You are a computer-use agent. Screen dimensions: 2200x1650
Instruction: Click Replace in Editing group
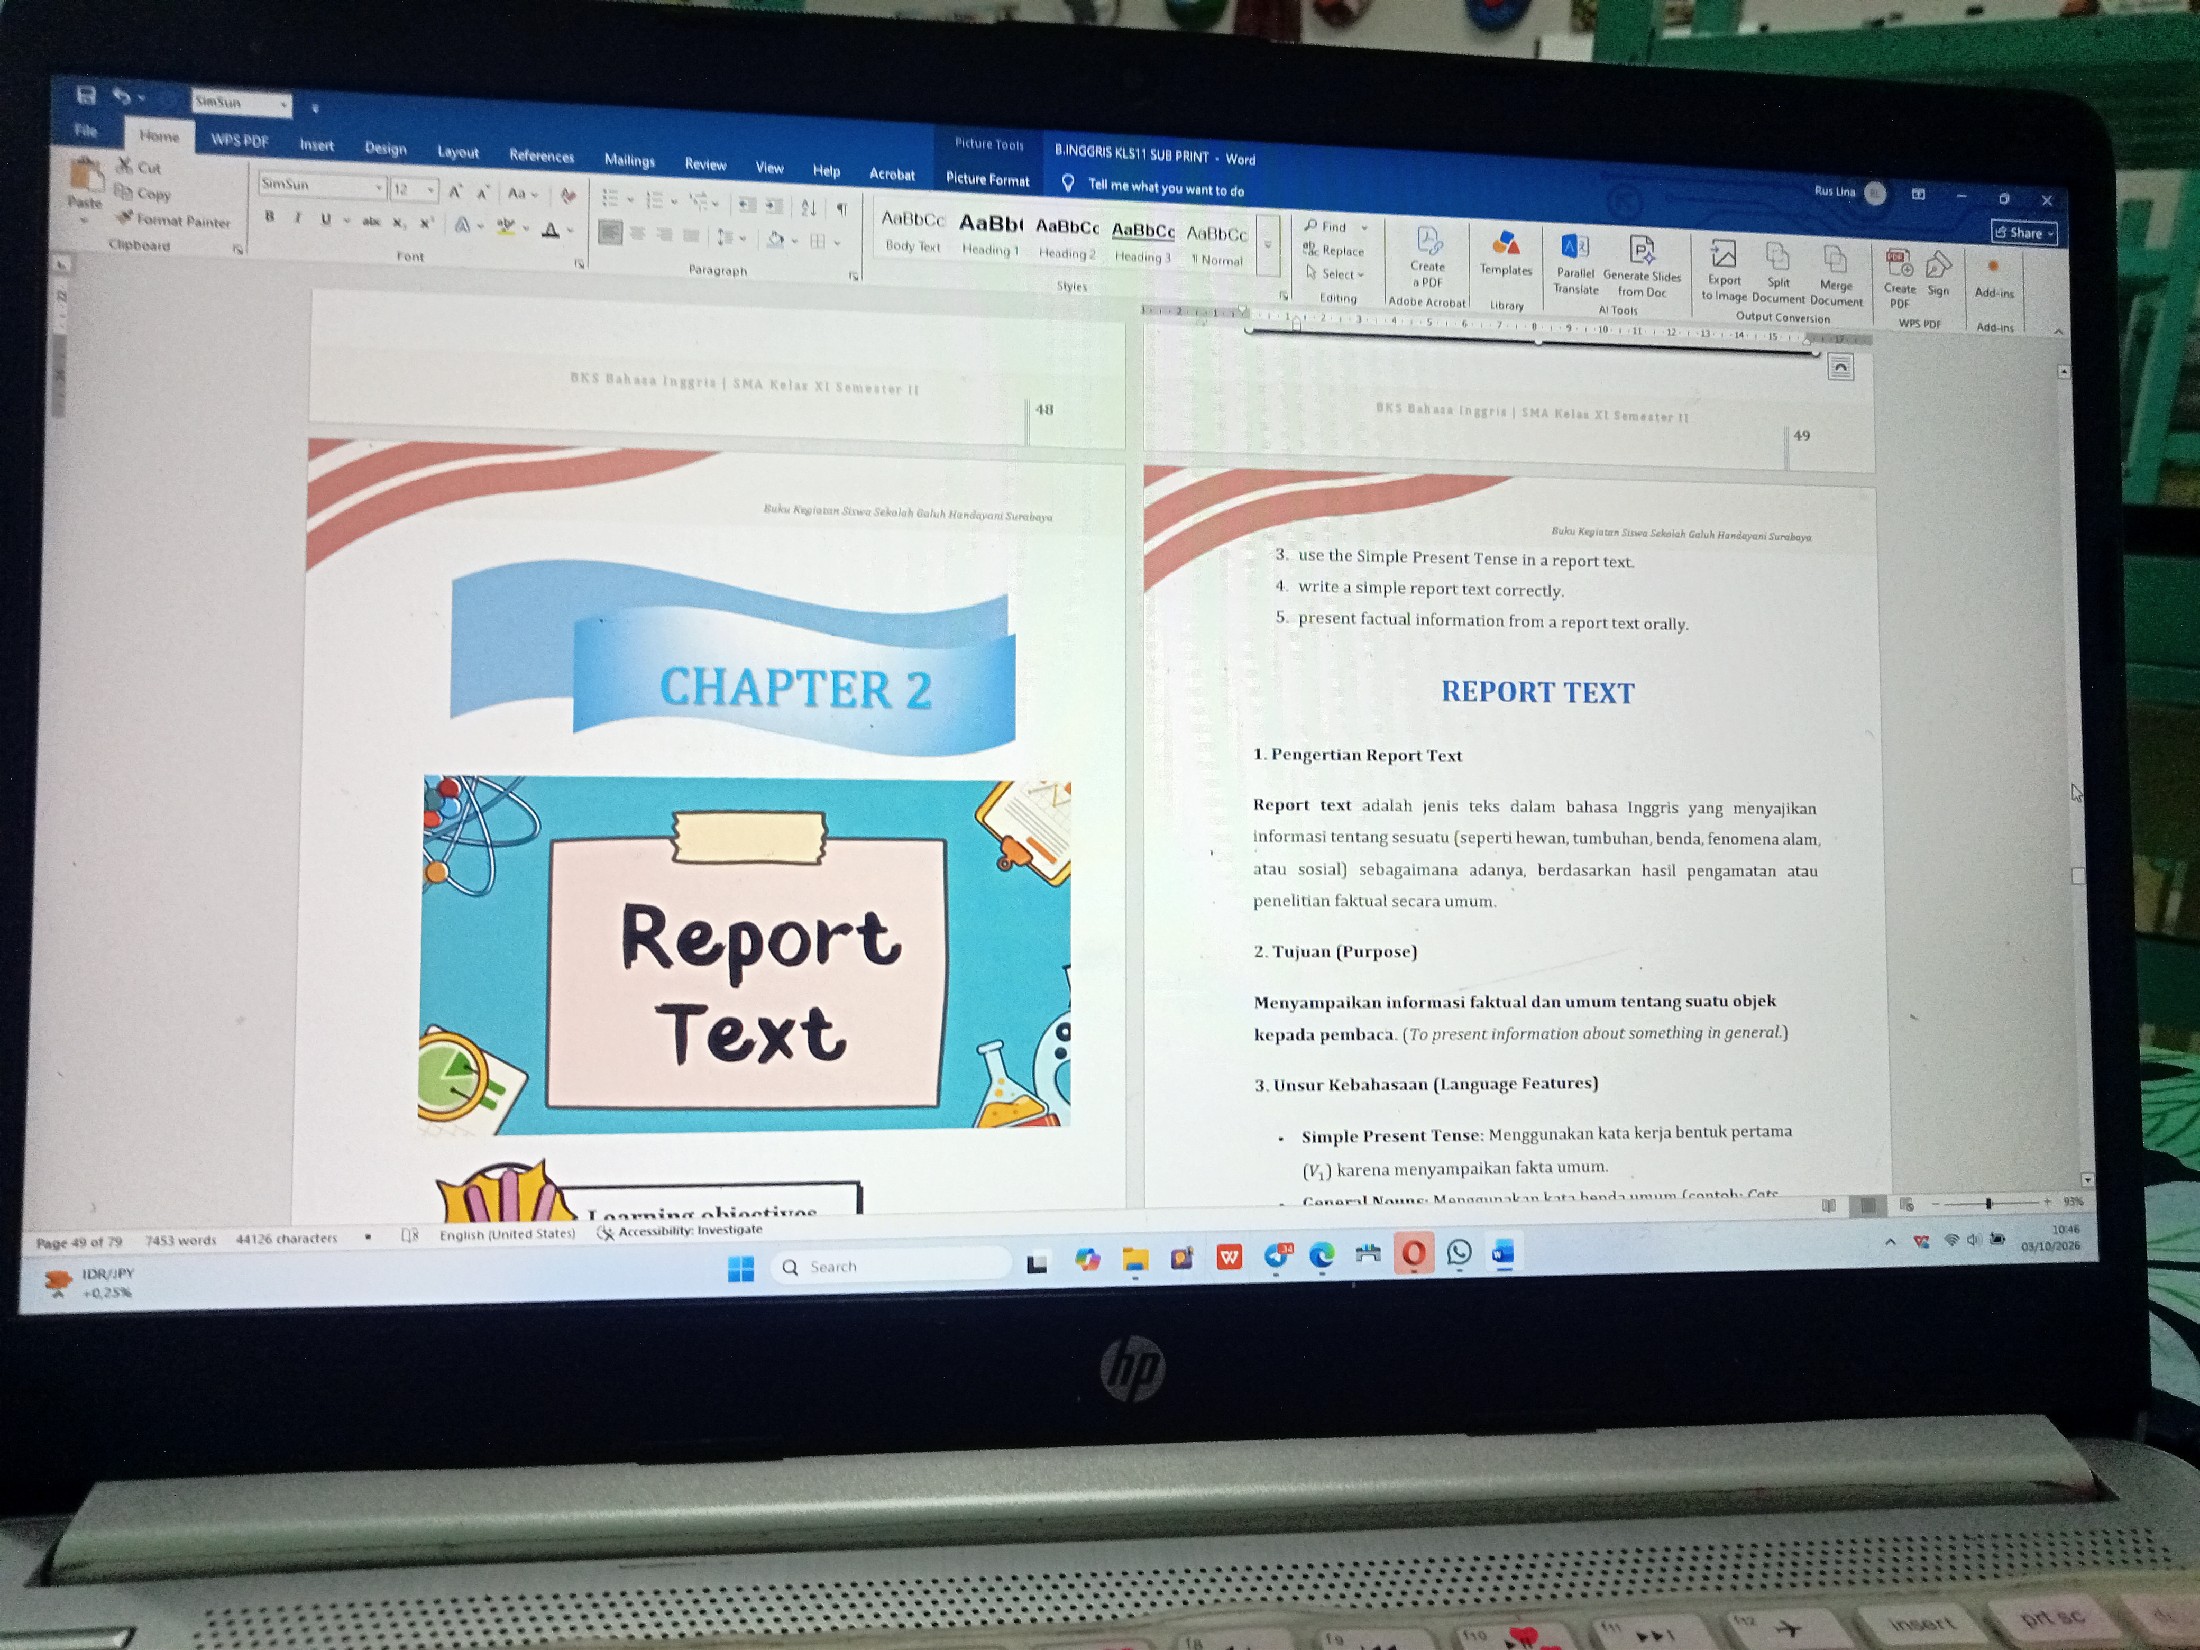[x=1334, y=250]
